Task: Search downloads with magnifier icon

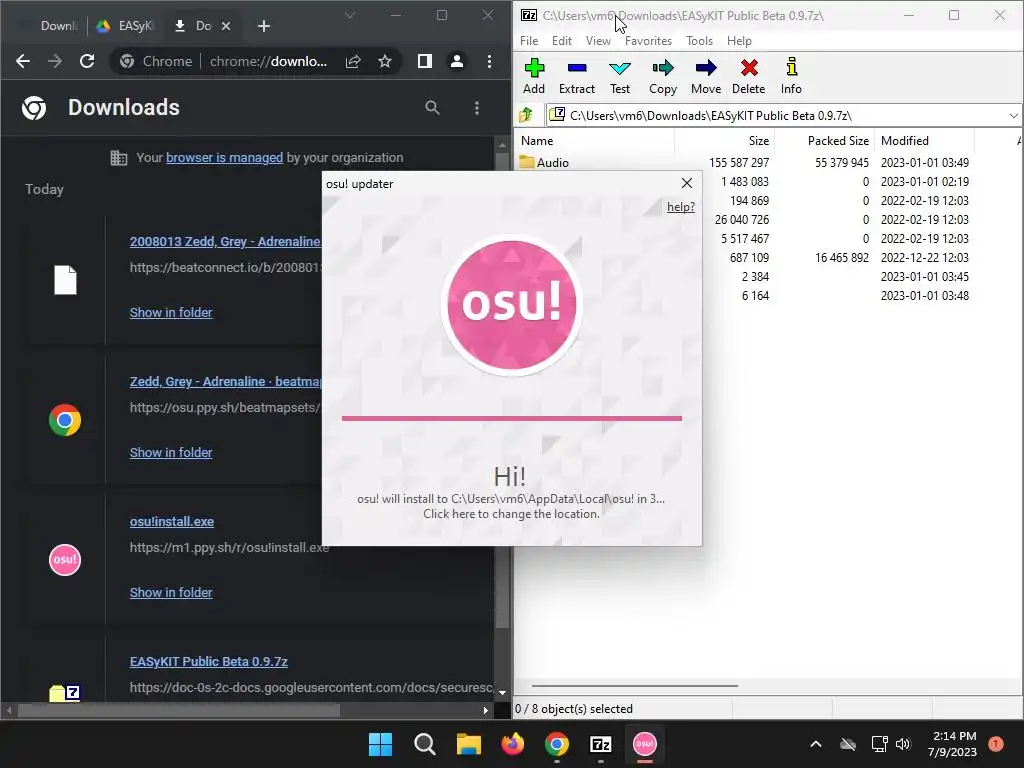Action: (432, 108)
